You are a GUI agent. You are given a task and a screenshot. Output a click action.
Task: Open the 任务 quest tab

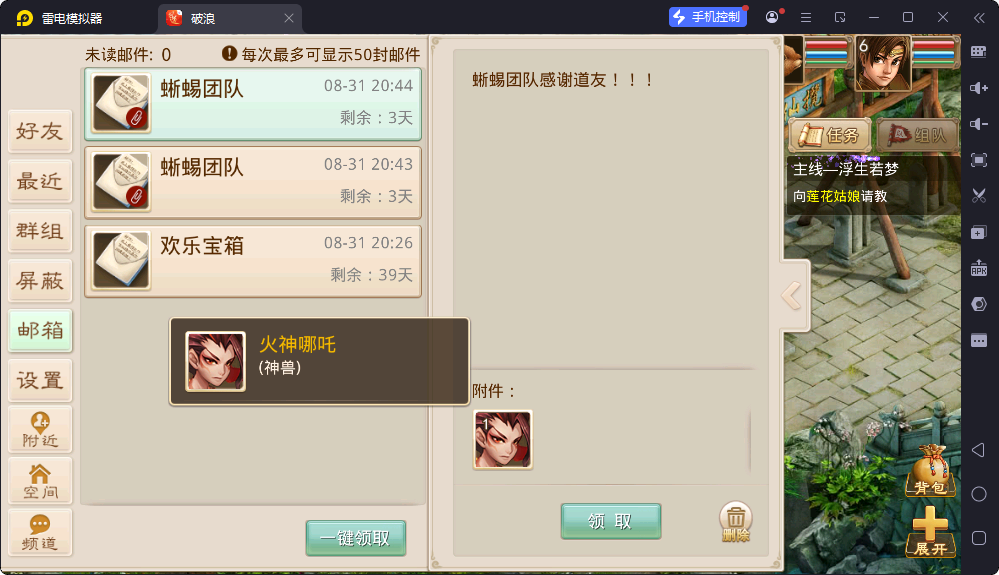830,135
